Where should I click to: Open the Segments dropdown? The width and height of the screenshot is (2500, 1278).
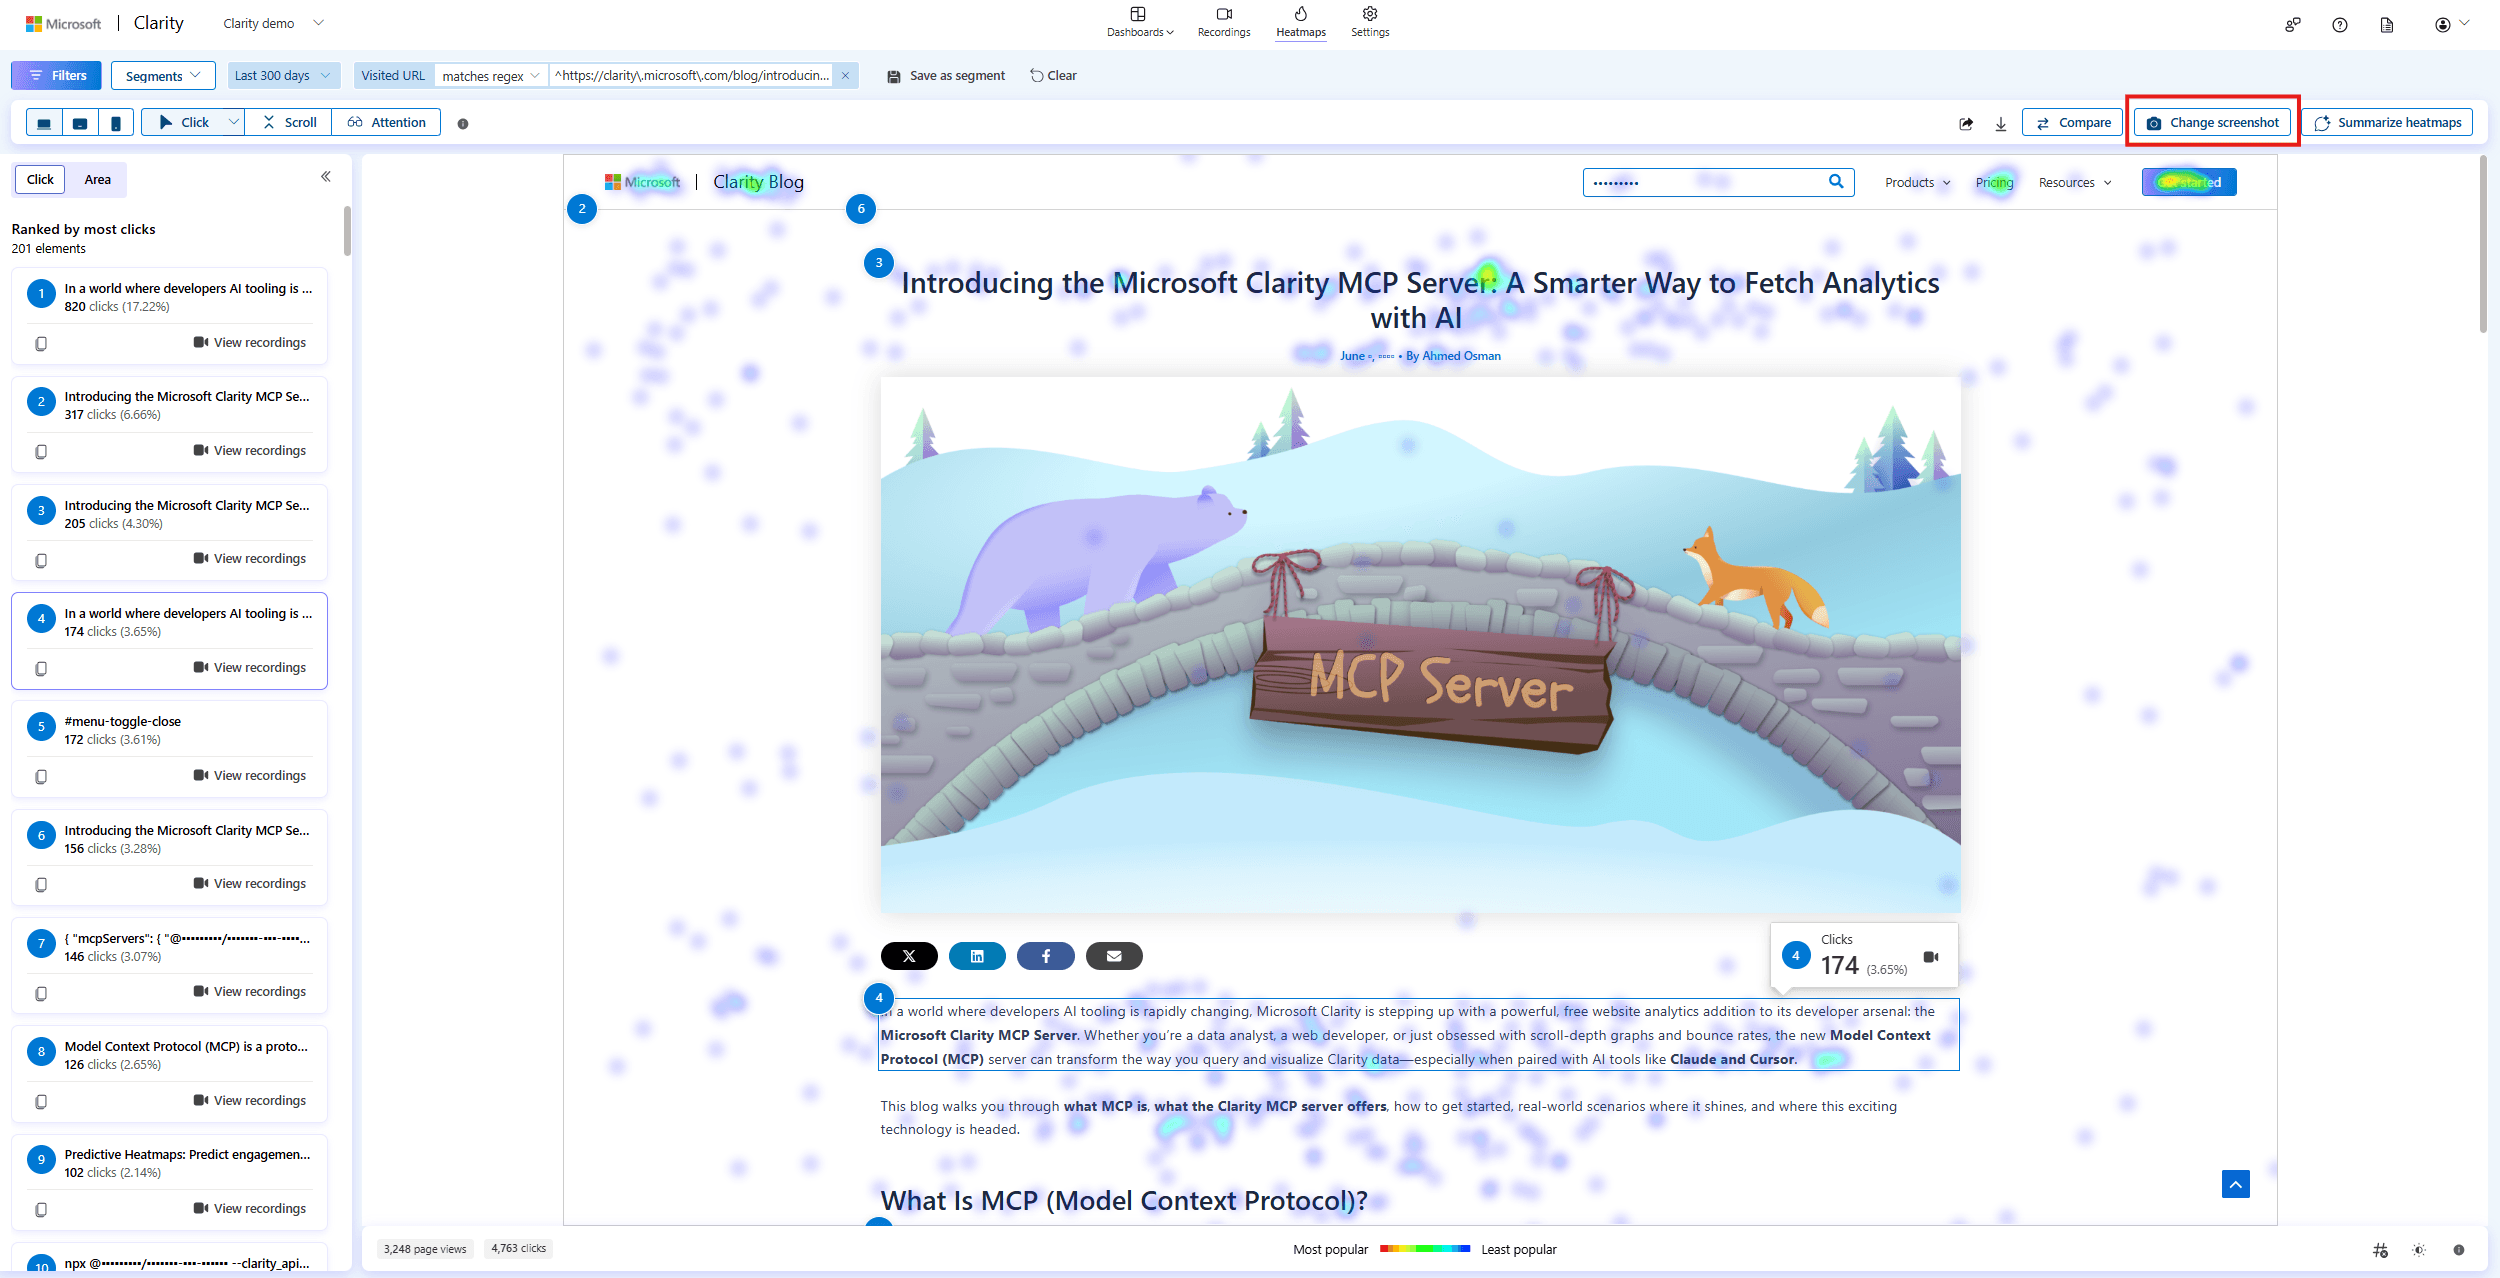(163, 76)
